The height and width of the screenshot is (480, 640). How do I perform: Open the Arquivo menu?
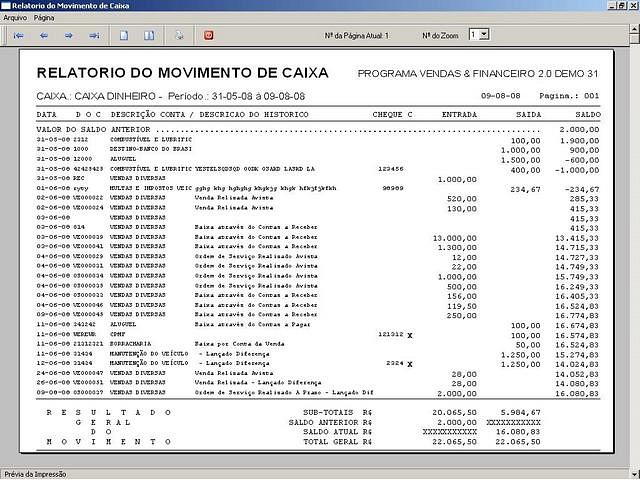[15, 18]
